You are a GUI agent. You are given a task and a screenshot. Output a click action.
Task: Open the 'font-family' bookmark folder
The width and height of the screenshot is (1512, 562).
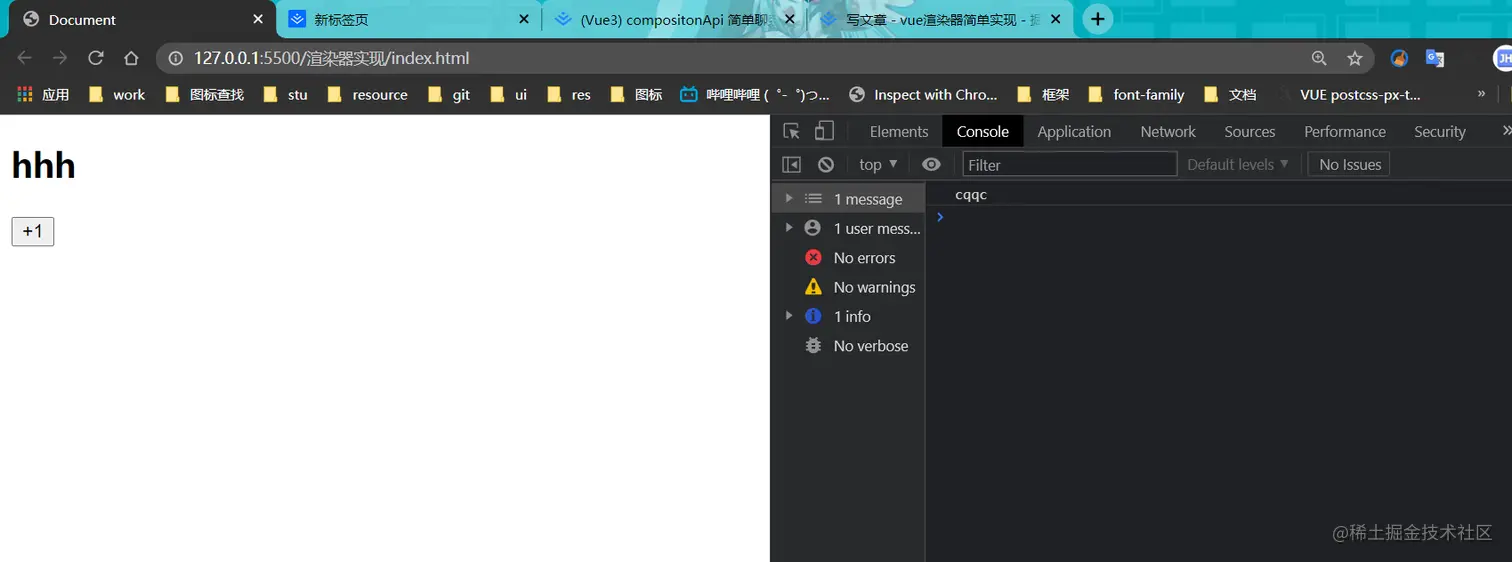(x=1136, y=94)
